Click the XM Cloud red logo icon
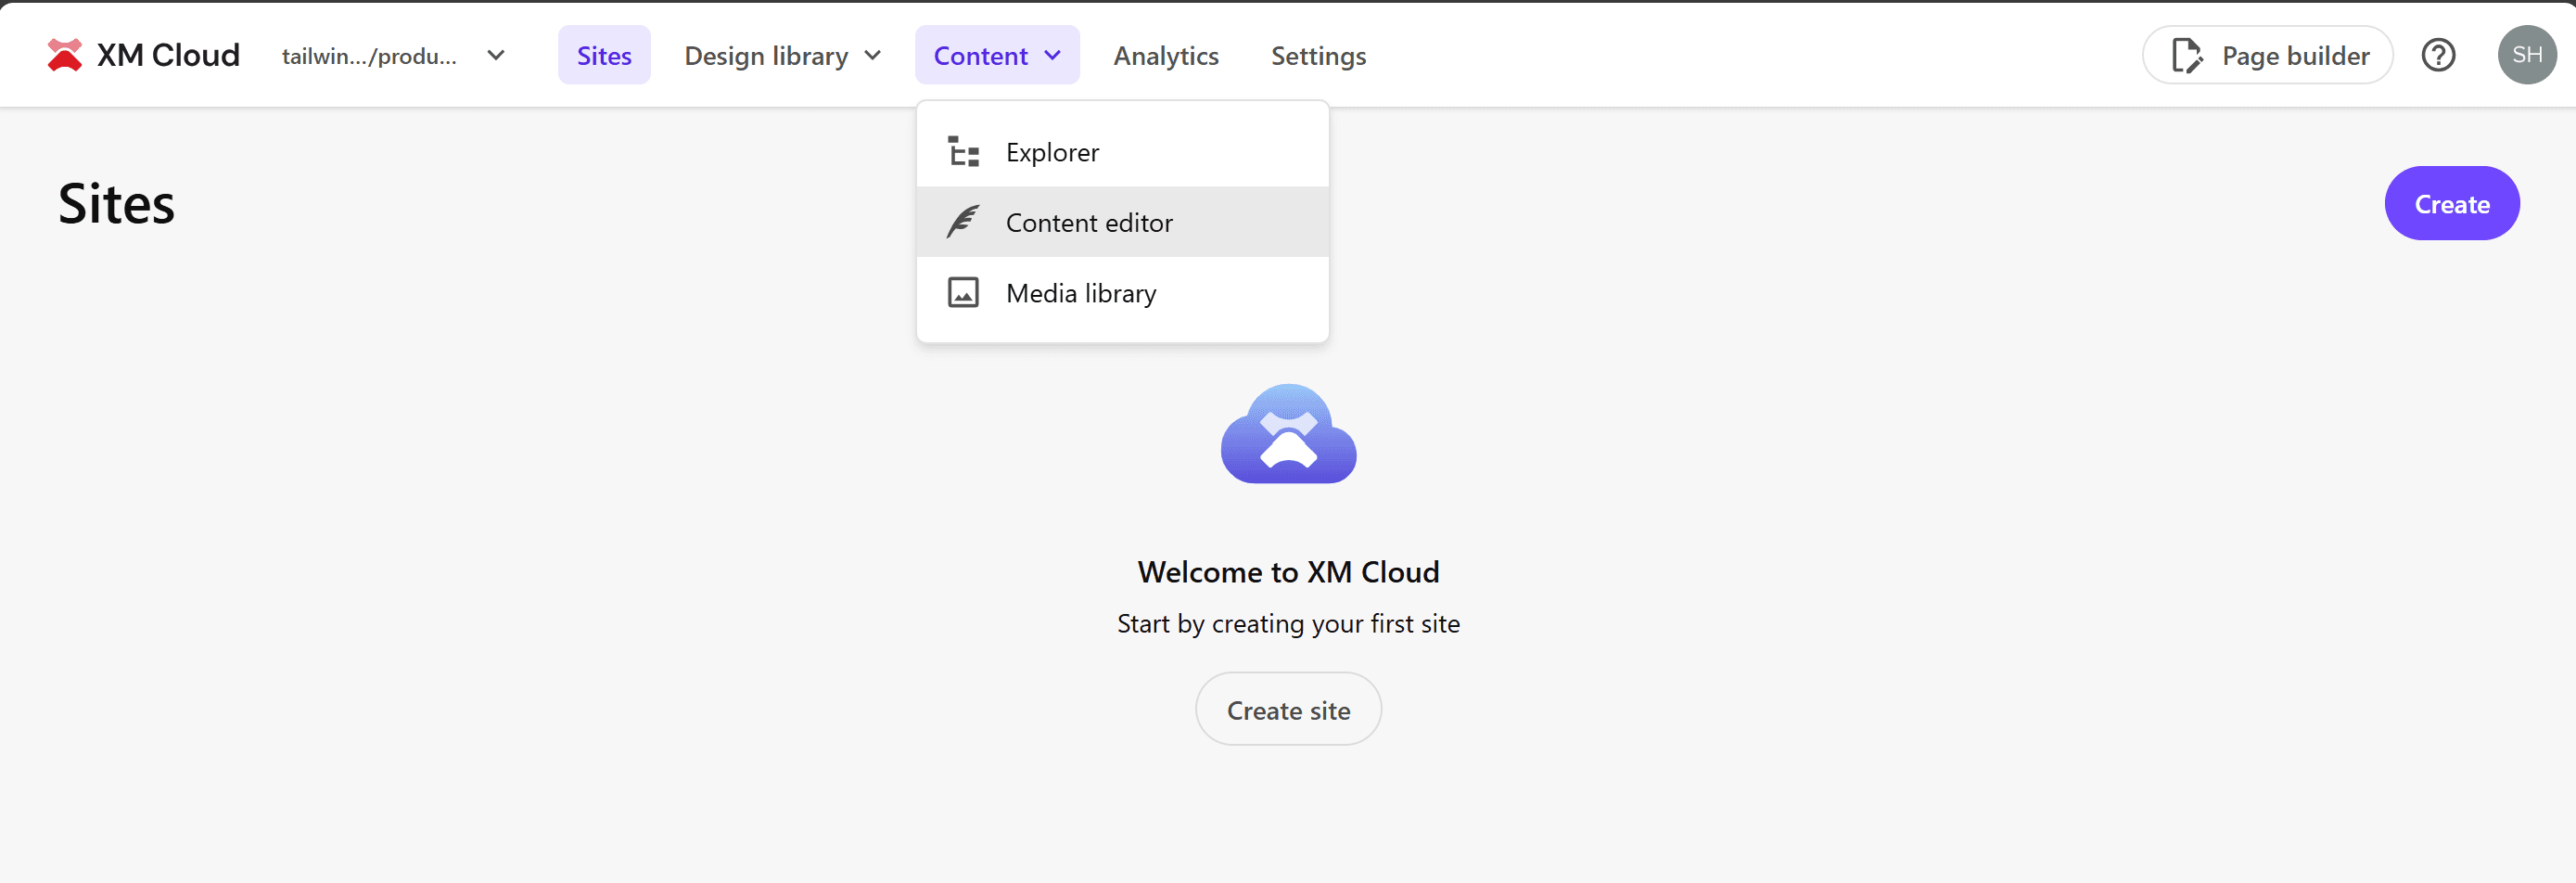2576x883 pixels. [x=65, y=55]
